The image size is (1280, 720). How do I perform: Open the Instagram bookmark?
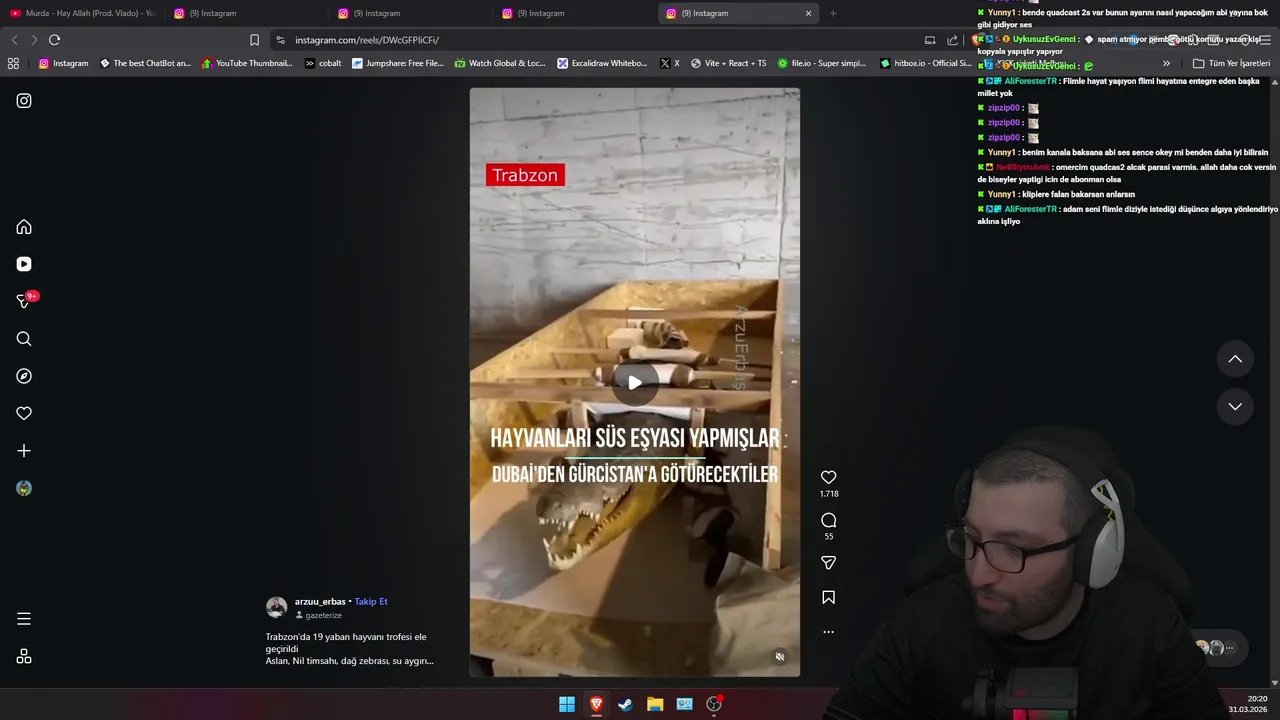(x=63, y=63)
